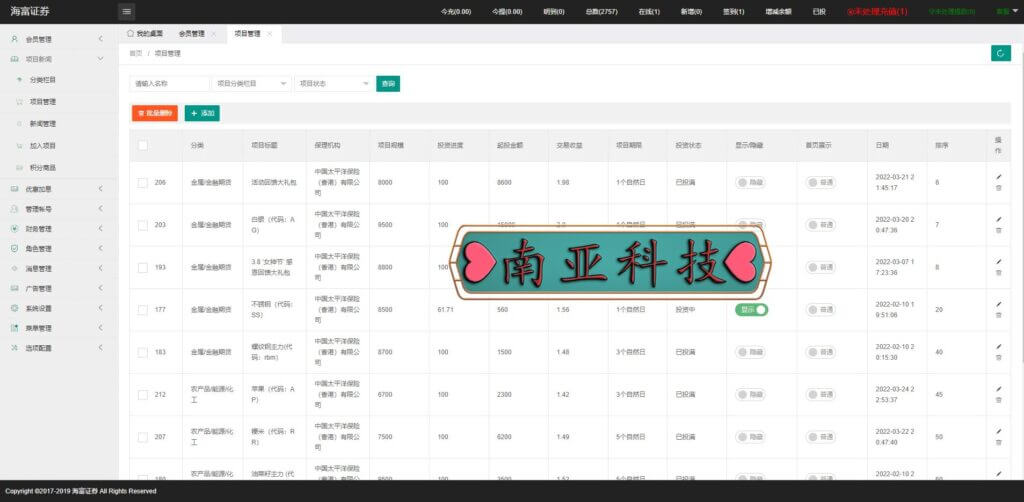Click the edit pencil for row 207

coord(998,431)
